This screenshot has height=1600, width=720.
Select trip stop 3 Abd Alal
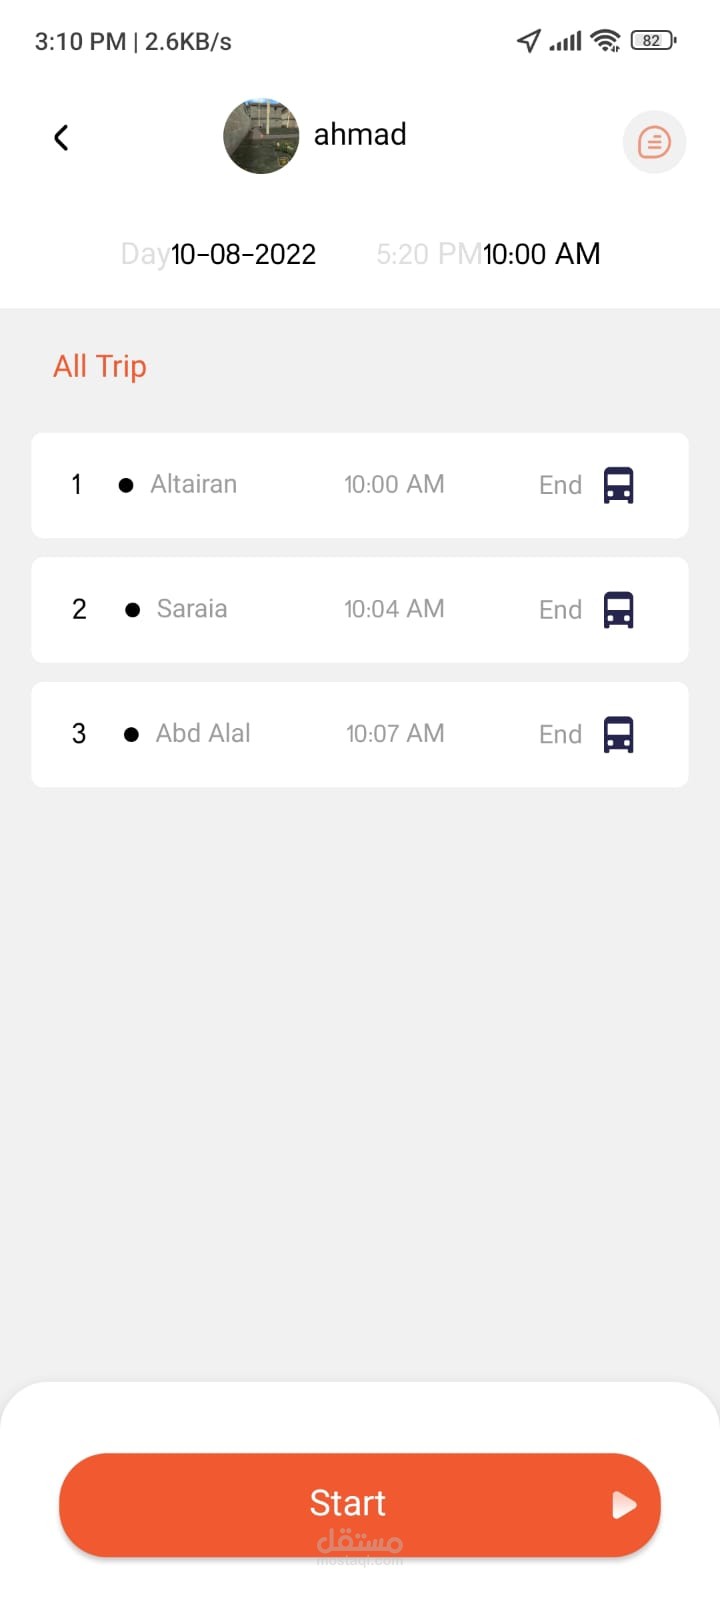click(202, 734)
